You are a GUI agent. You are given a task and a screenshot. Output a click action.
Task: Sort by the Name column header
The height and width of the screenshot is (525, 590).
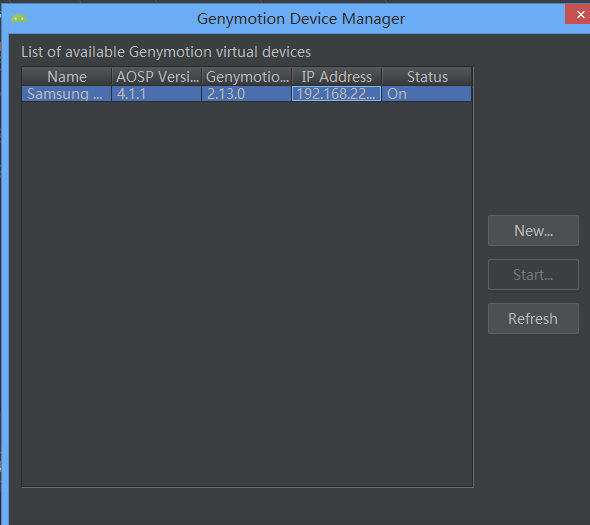coord(67,77)
